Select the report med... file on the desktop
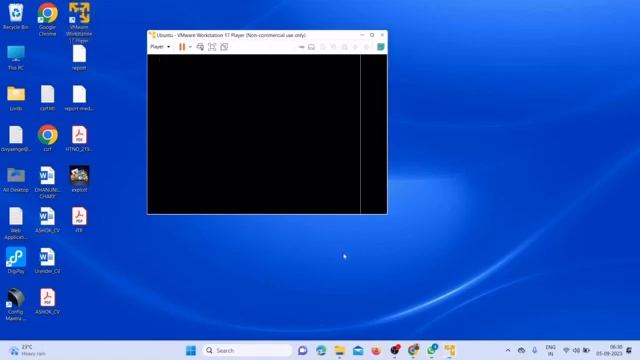Image resolution: width=640 pixels, height=360 pixels. click(x=79, y=98)
